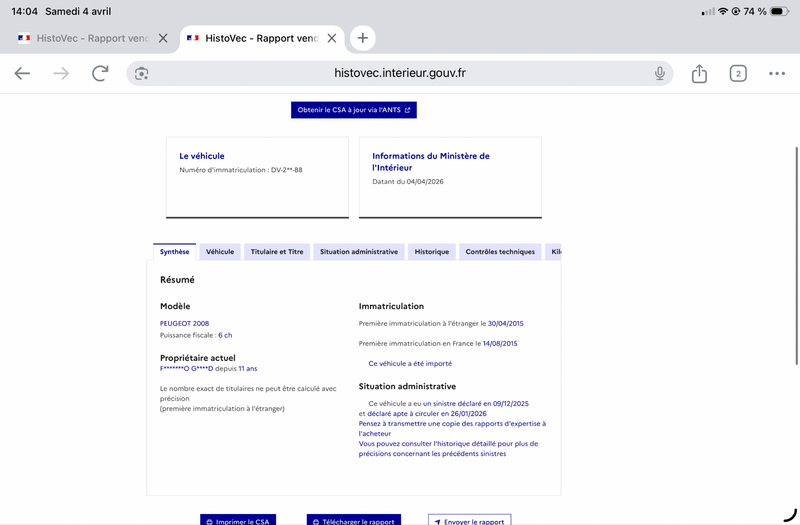The height and width of the screenshot is (525, 800).
Task: Click the page vertical scrollbar
Action: (x=796, y=256)
